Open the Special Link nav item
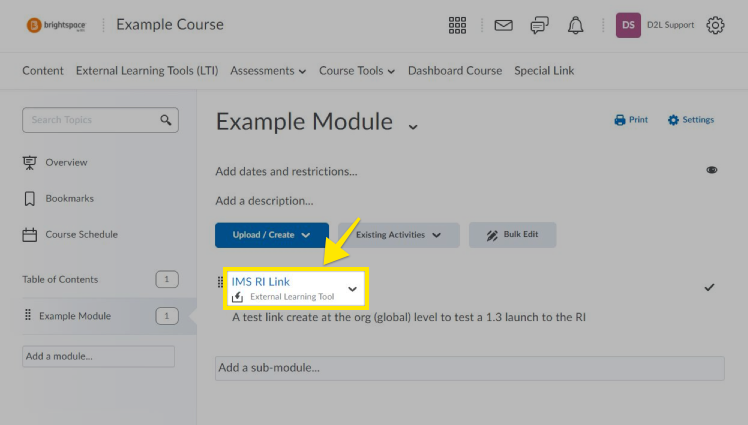748x425 pixels. [544, 71]
